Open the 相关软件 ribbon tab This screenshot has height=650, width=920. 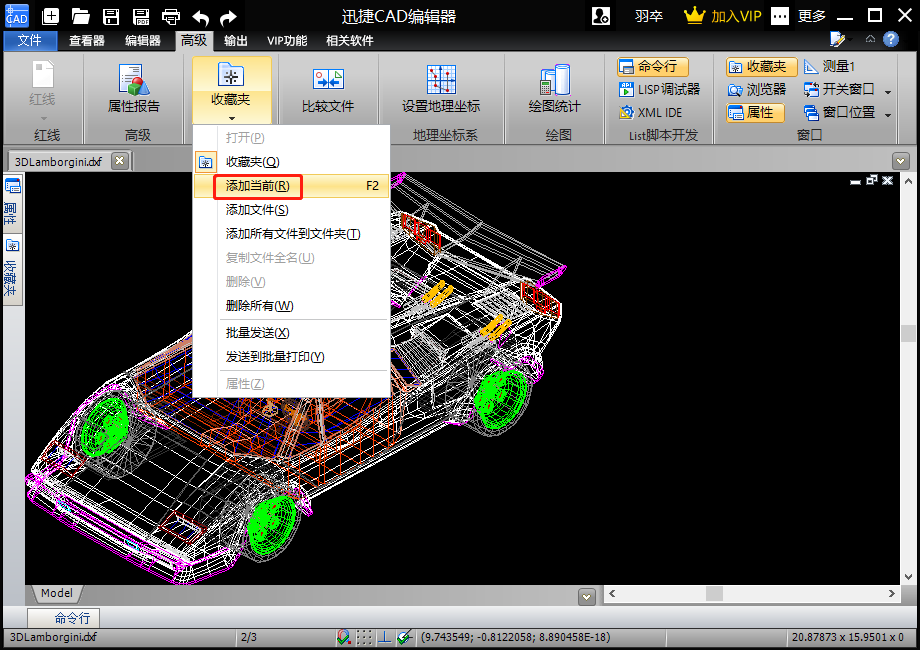(x=350, y=40)
